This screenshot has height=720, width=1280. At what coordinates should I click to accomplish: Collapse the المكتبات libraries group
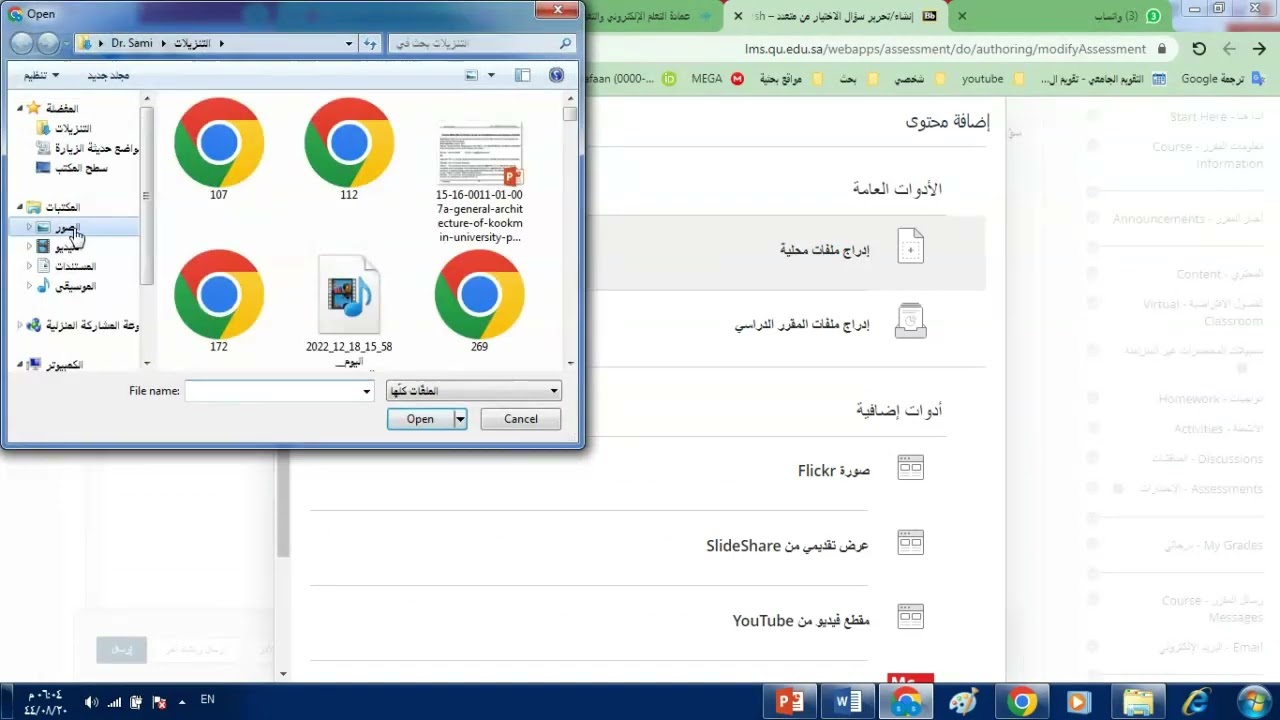tap(20, 207)
